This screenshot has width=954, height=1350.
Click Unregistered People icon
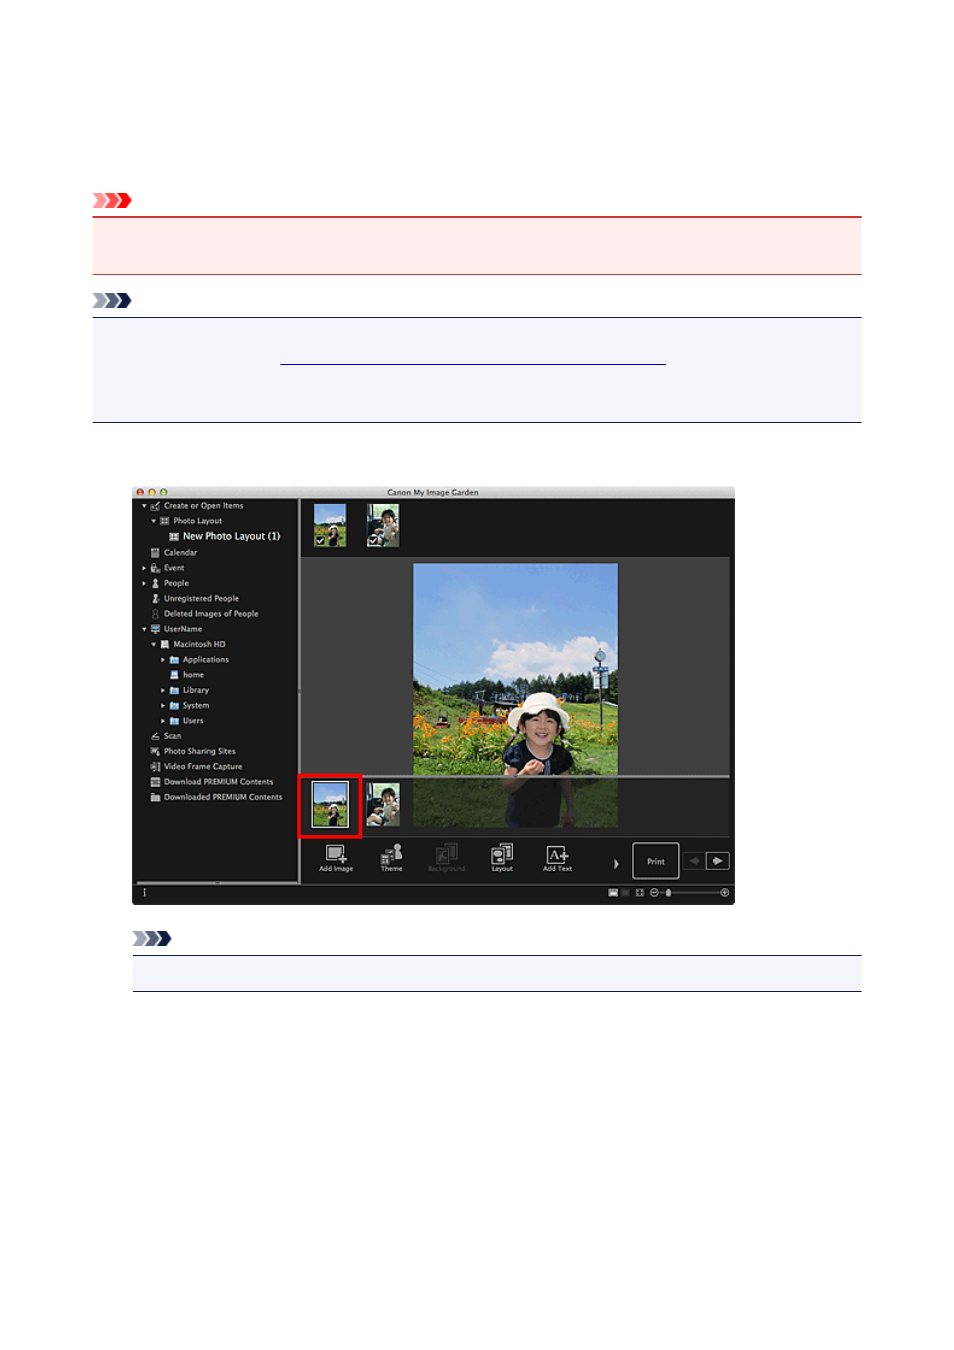click(x=155, y=598)
